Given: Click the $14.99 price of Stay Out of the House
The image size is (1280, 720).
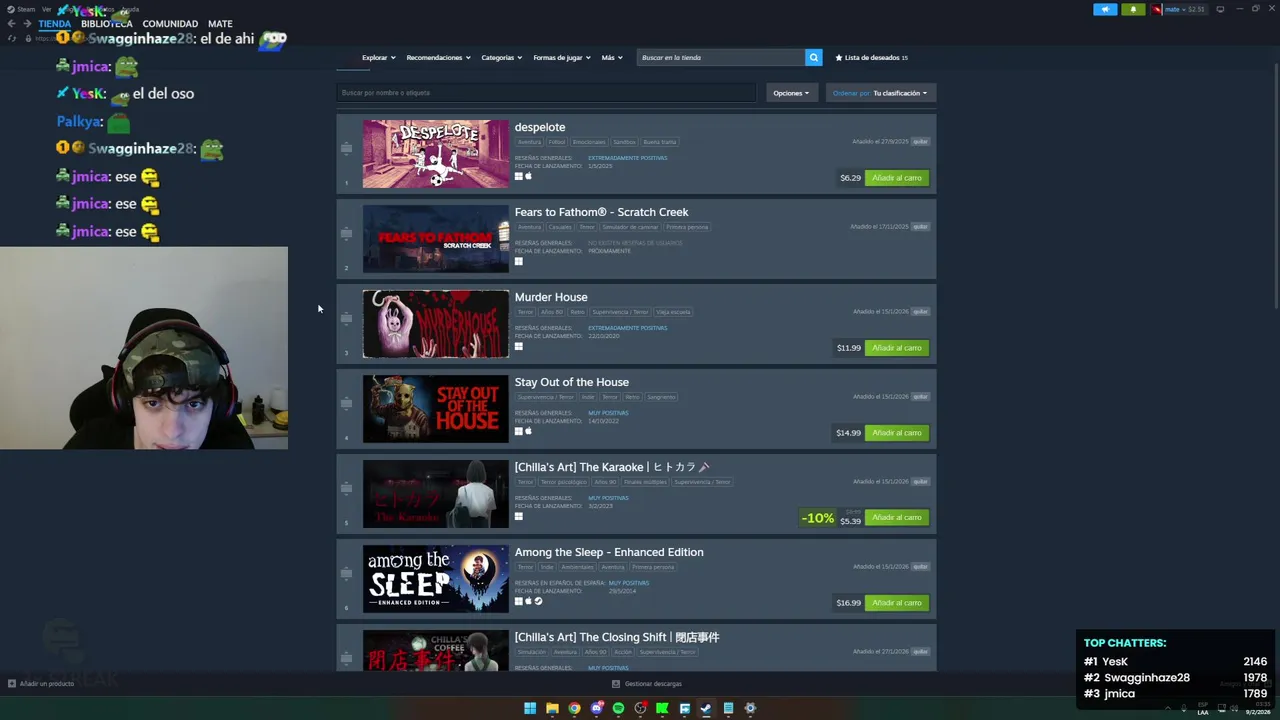Looking at the screenshot, I should pyautogui.click(x=849, y=433).
